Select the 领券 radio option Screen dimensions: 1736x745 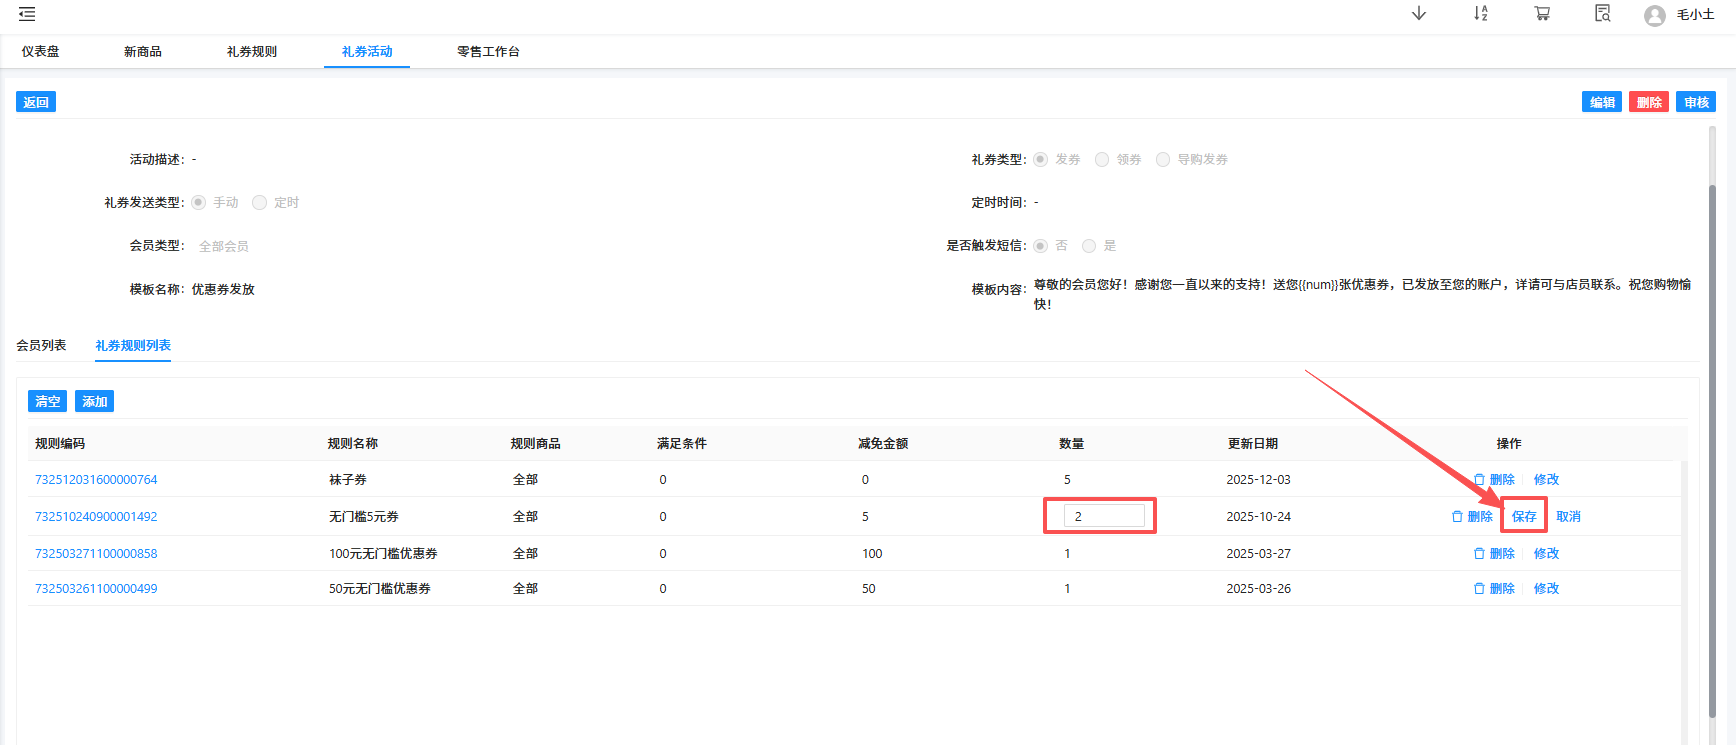[x=1102, y=159]
